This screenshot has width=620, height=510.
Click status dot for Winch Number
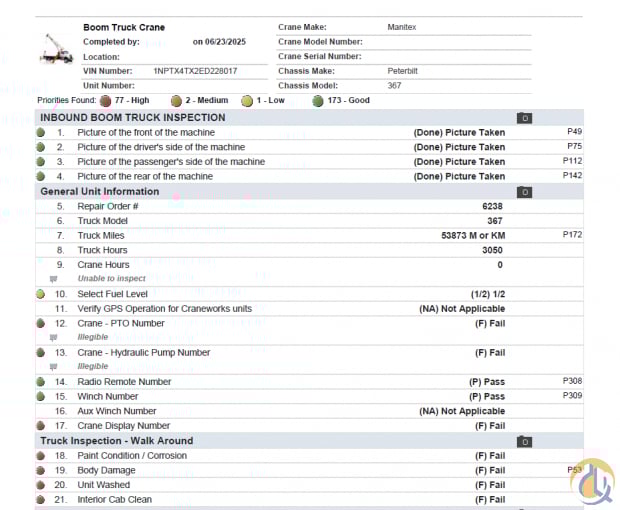(40, 397)
